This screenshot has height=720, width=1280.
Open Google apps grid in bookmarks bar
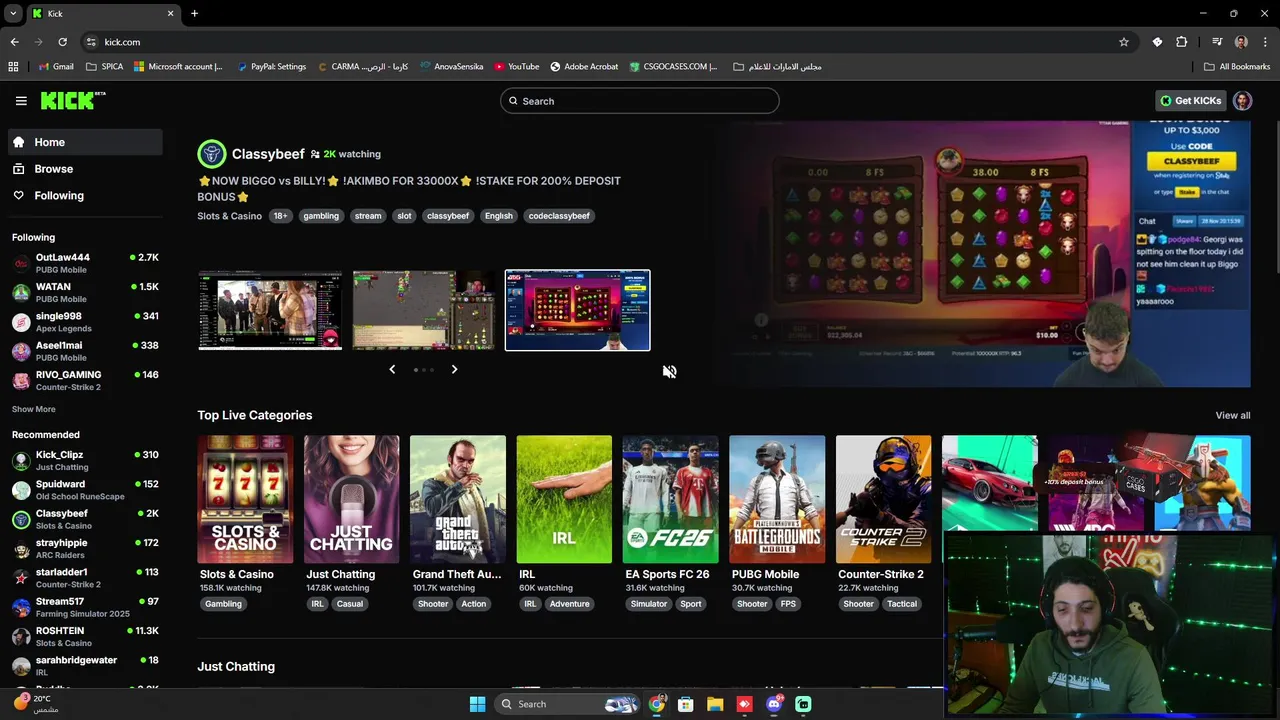pos(13,67)
